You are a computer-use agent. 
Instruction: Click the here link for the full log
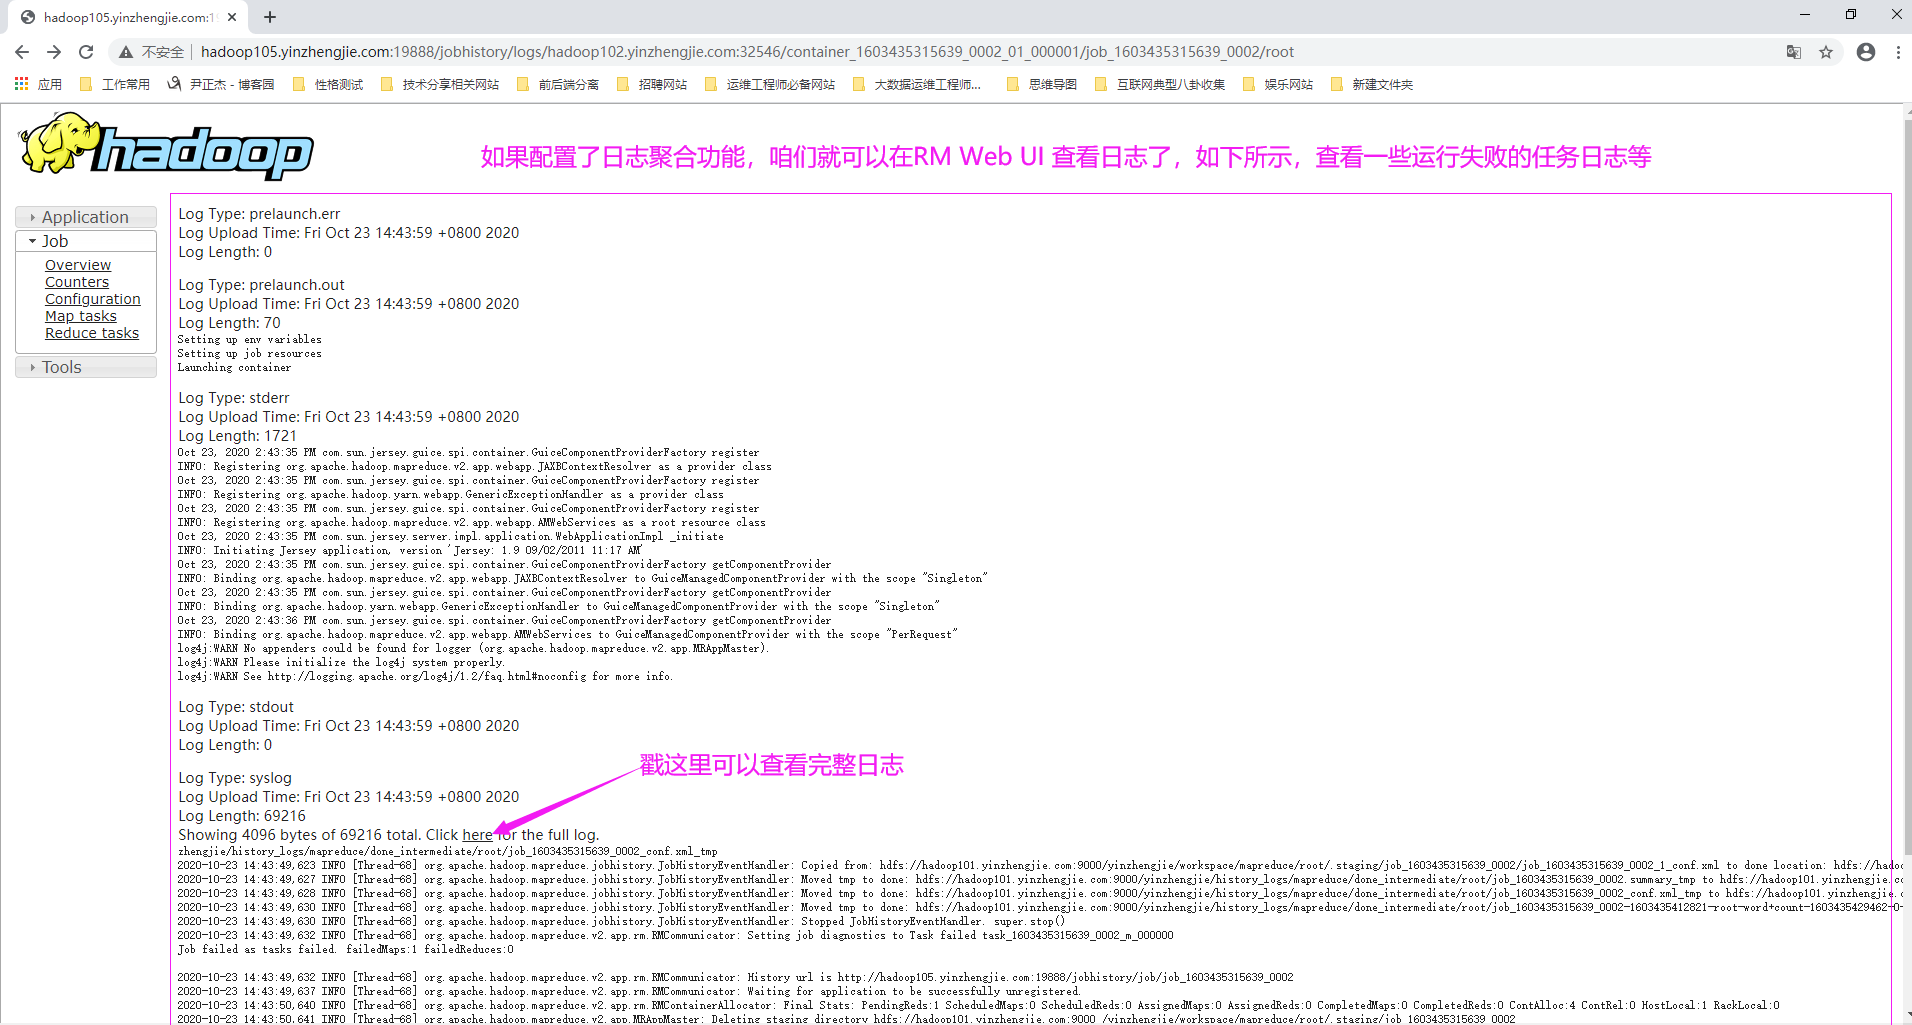pos(477,834)
